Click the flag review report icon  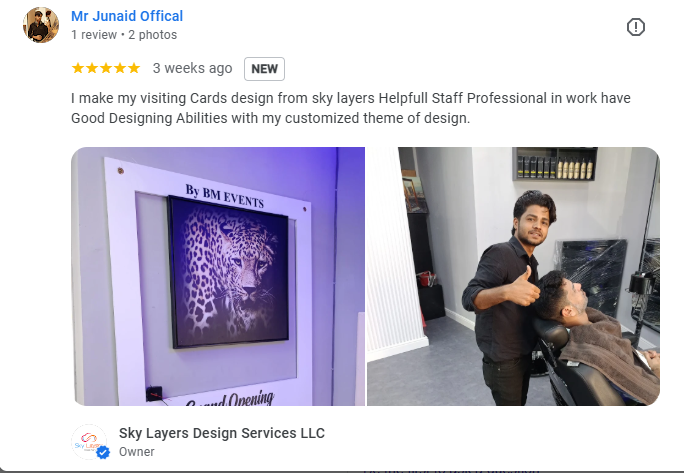(x=636, y=27)
